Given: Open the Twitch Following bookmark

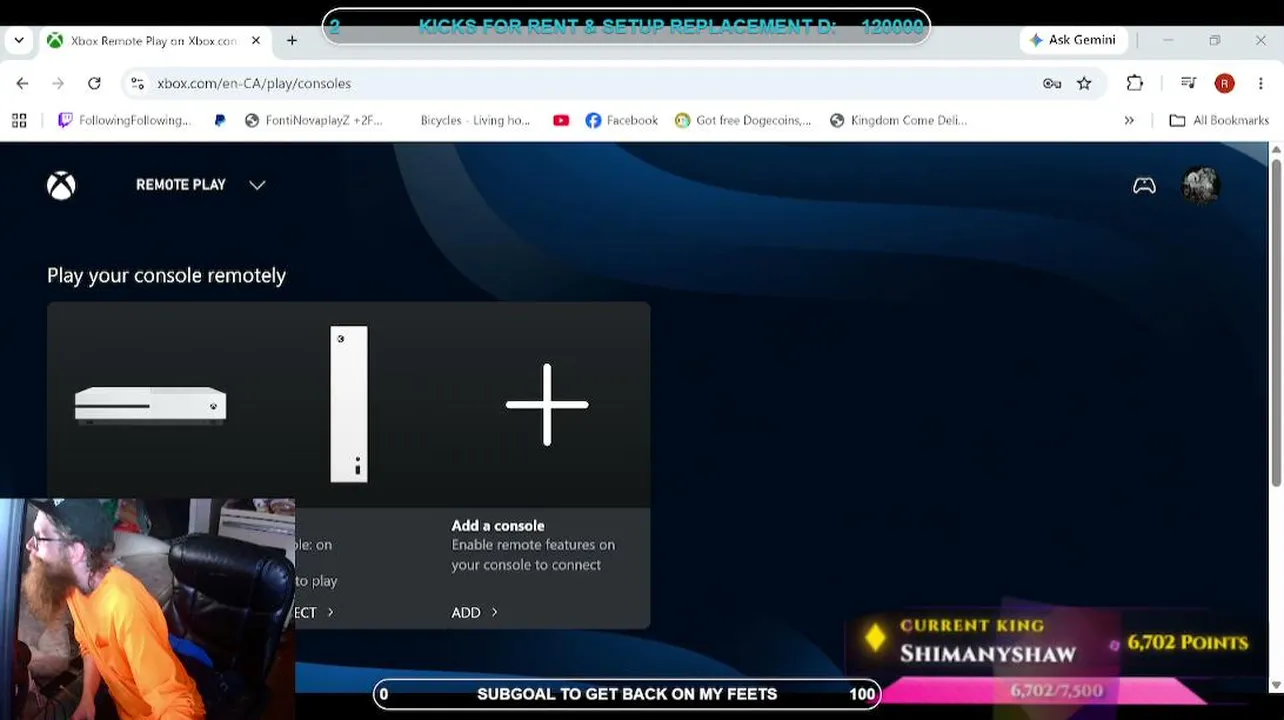Looking at the screenshot, I should [123, 120].
